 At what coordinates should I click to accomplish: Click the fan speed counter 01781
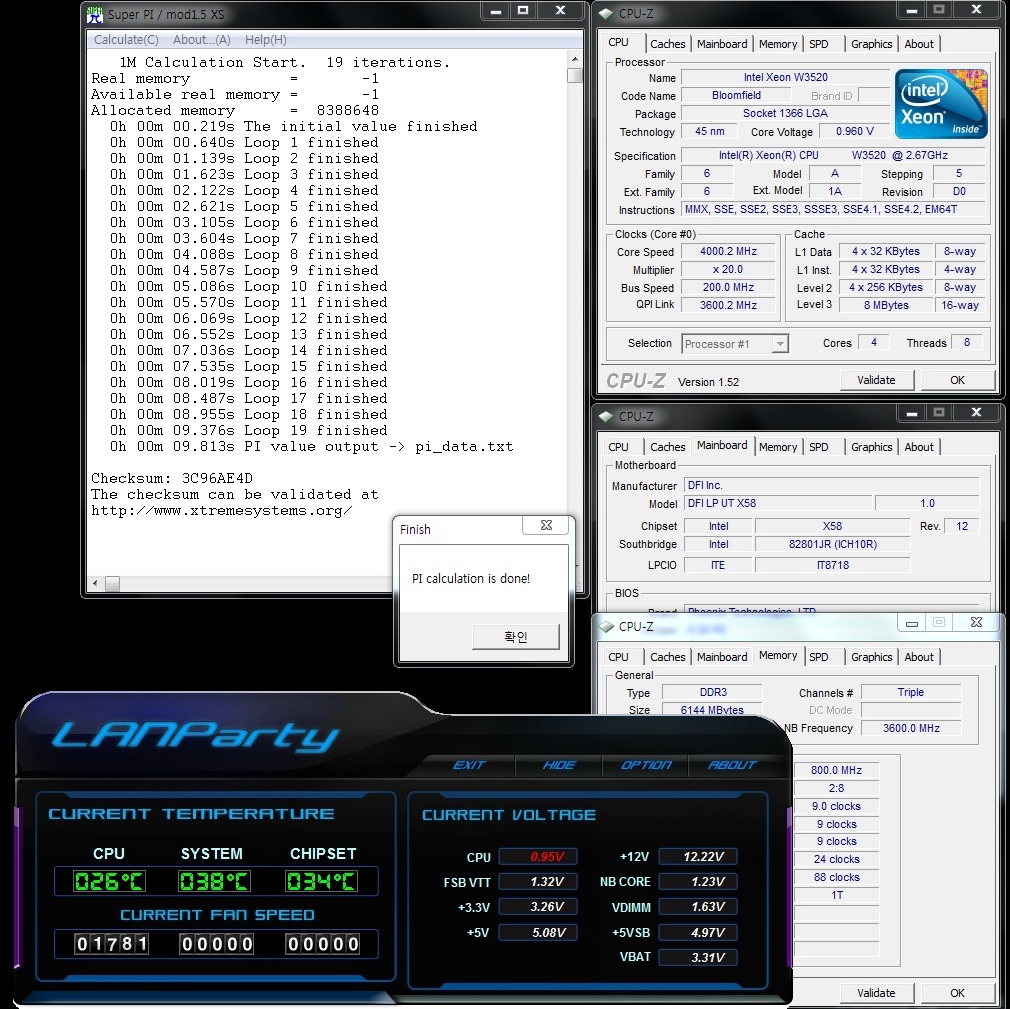[111, 944]
